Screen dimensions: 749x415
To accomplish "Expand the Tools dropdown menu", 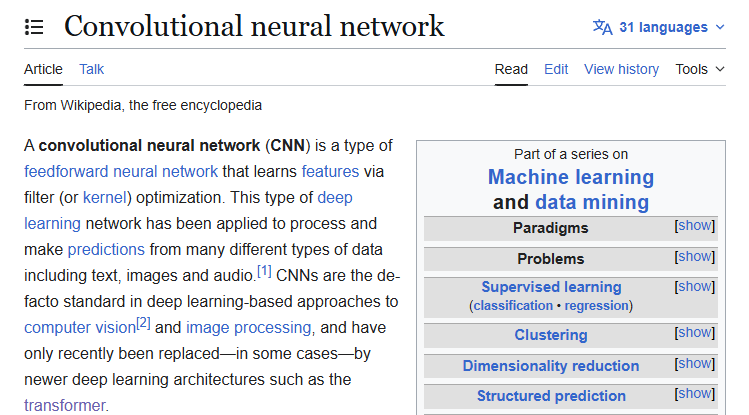I will [699, 69].
